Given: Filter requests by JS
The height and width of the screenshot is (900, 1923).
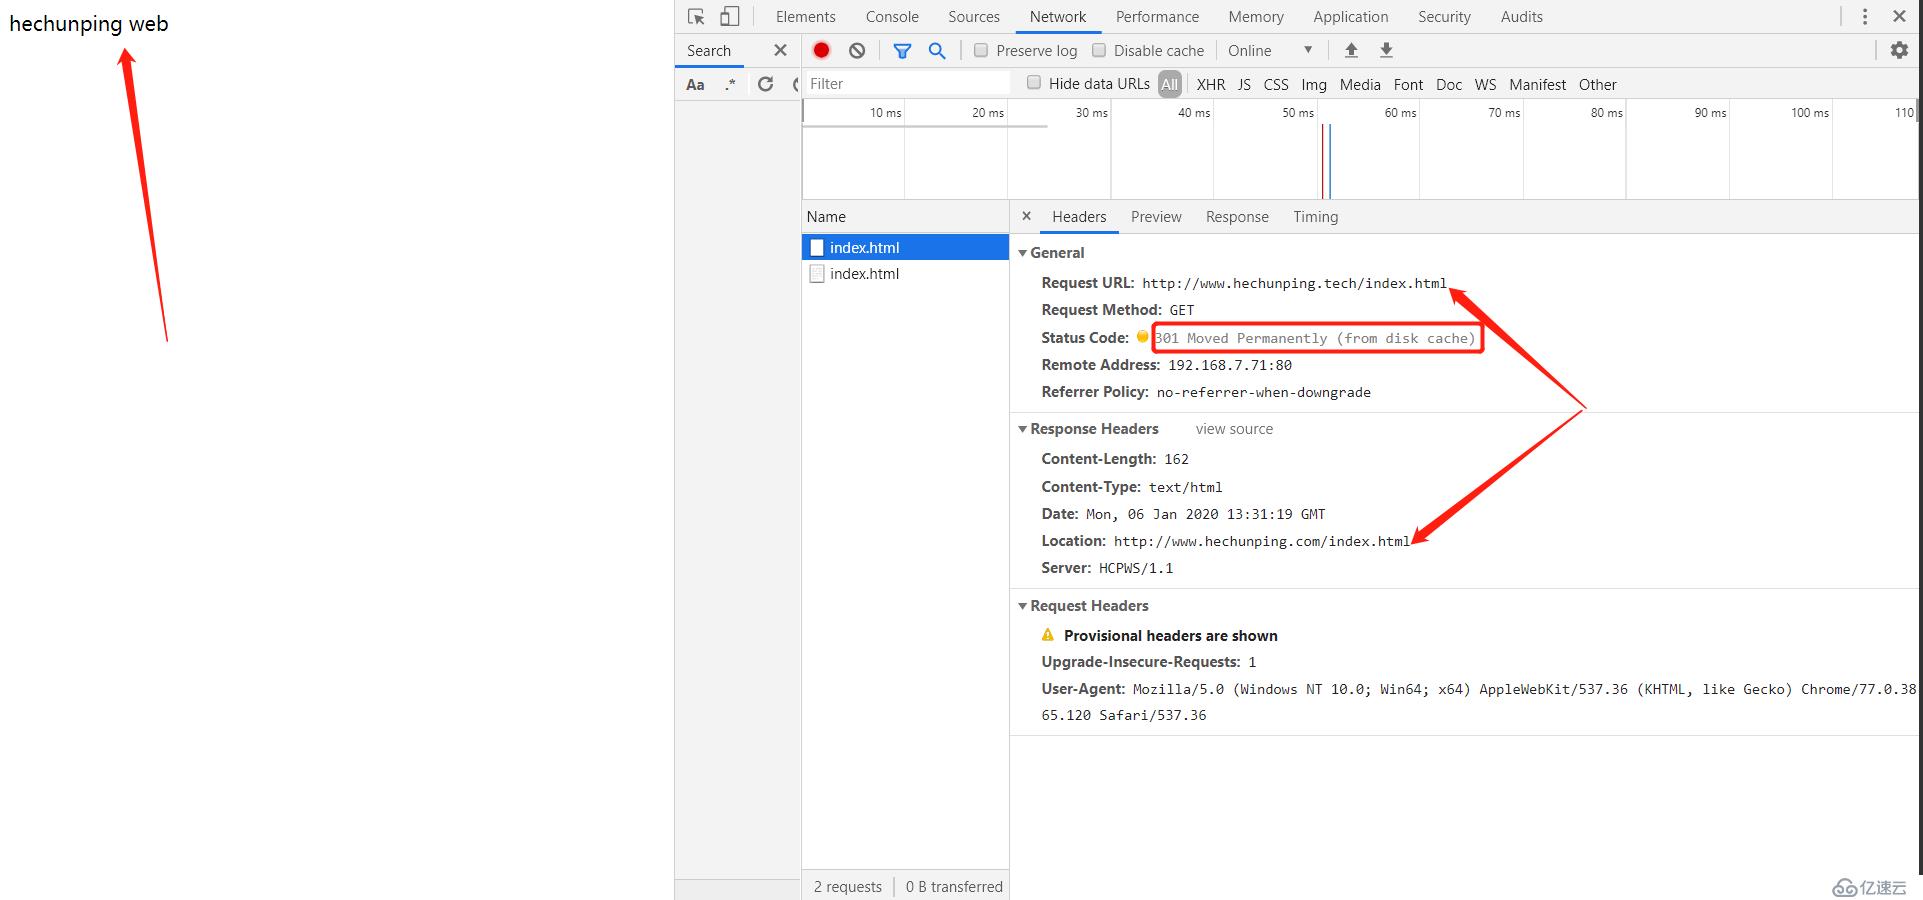Looking at the screenshot, I should coord(1244,85).
